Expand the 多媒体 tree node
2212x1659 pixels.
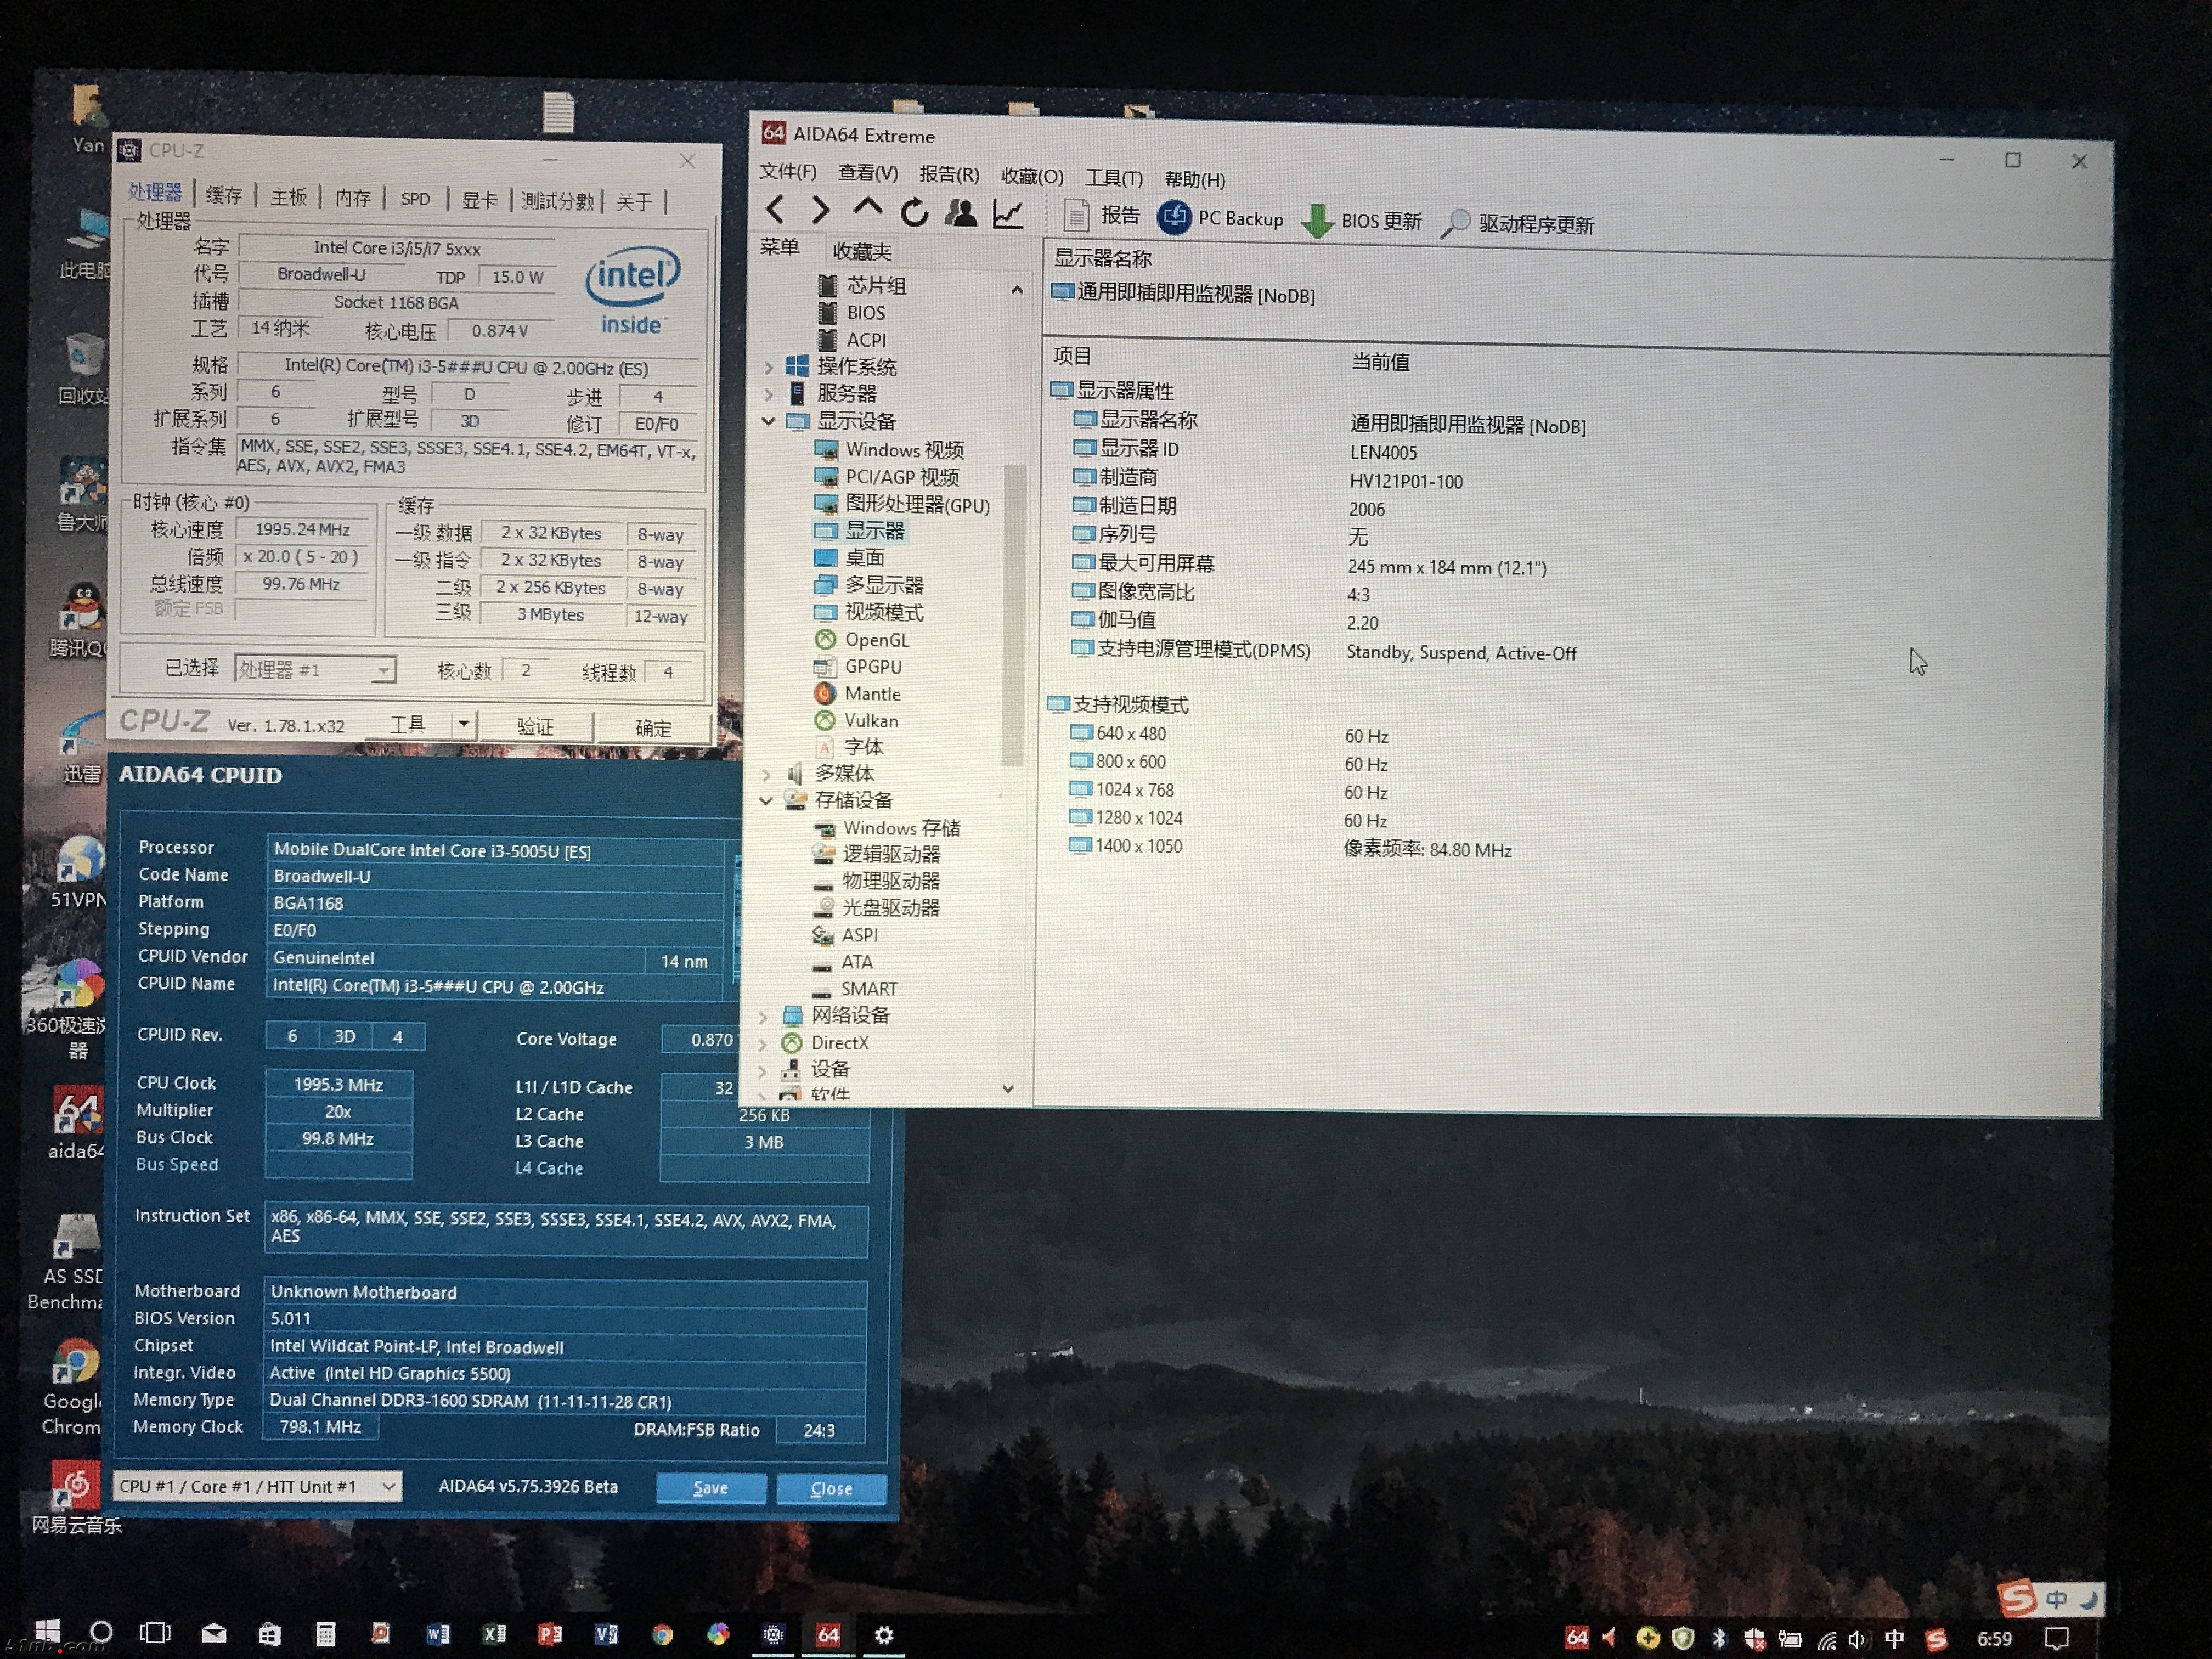click(767, 774)
